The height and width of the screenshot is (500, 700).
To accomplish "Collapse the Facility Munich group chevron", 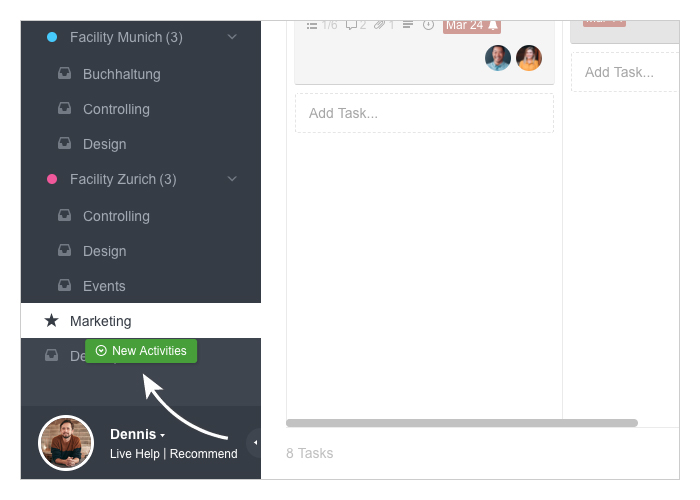I will (x=232, y=37).
